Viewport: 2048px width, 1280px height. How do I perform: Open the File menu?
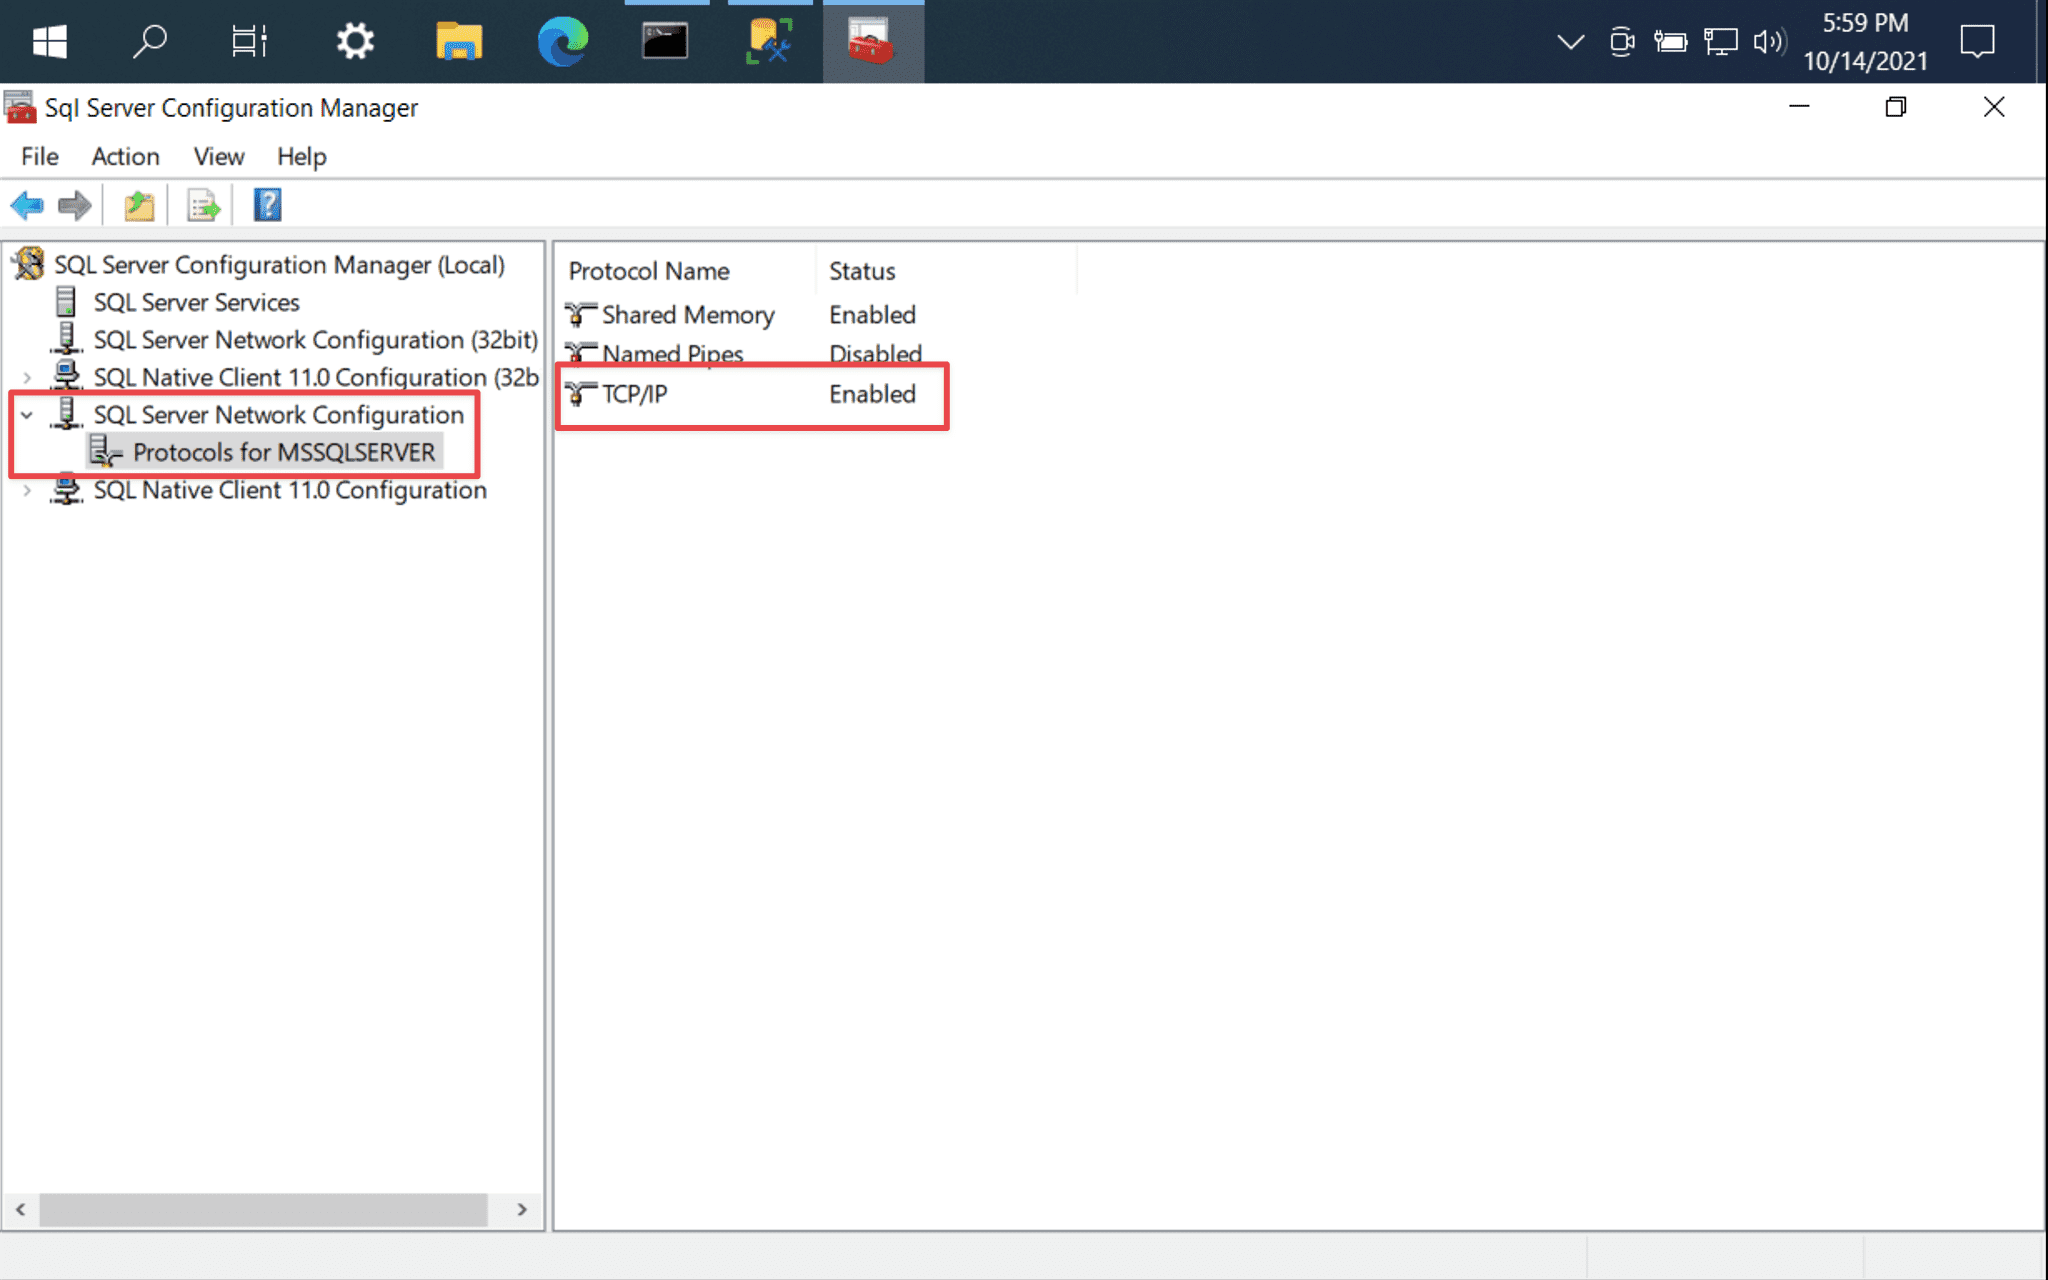tap(40, 157)
